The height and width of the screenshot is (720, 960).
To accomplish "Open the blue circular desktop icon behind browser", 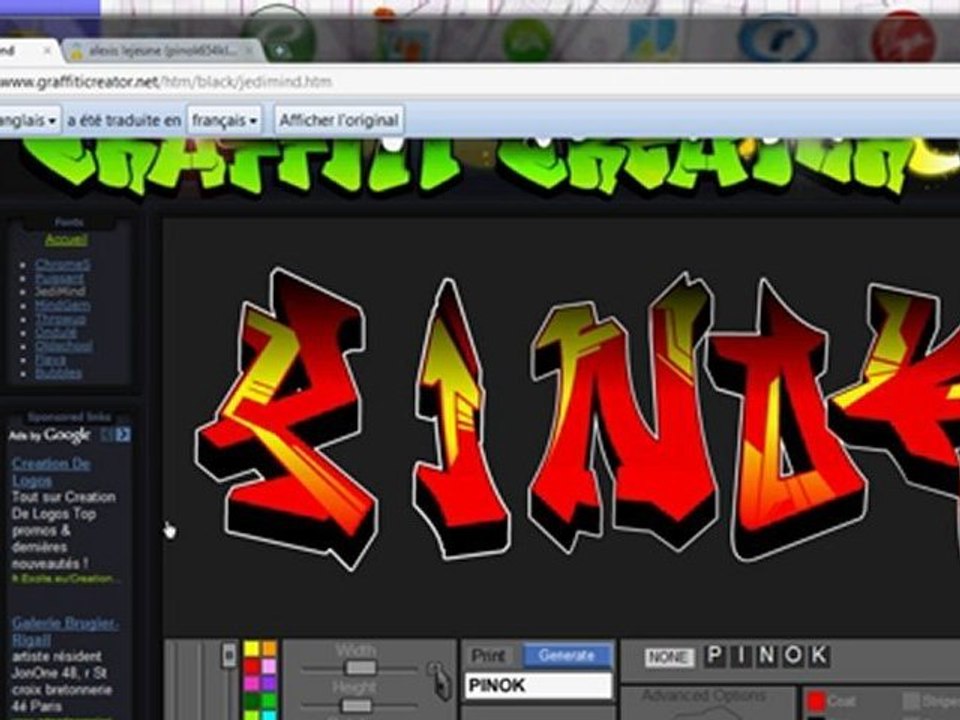I will [x=778, y=38].
